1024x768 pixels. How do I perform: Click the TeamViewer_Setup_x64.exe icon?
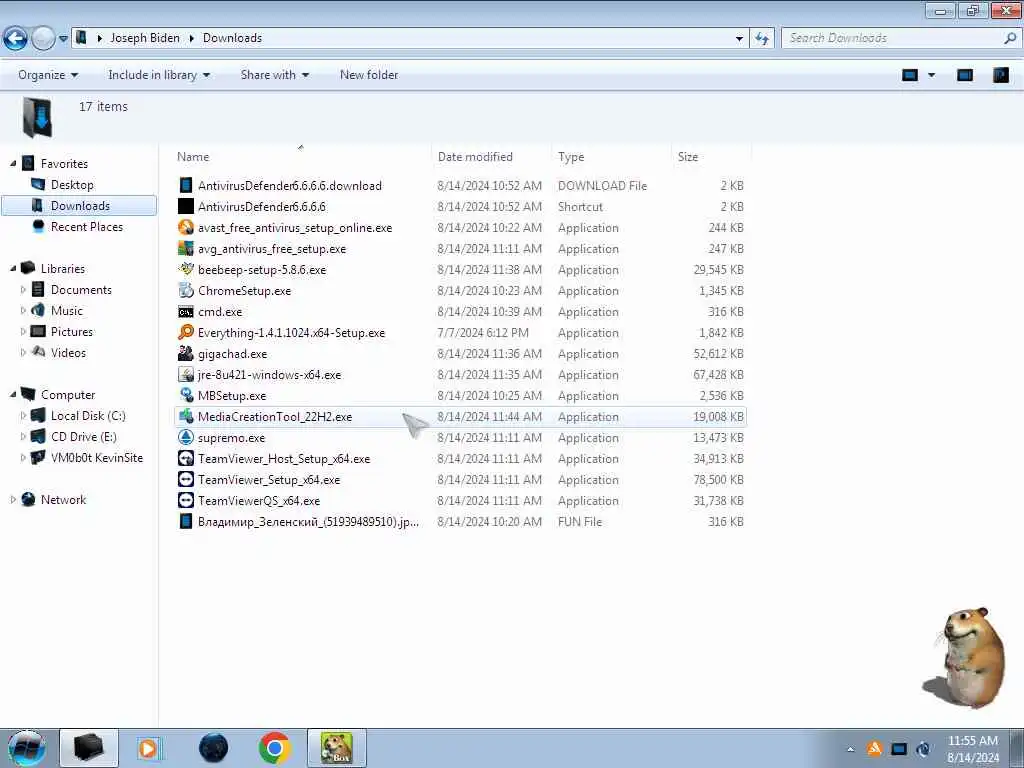click(186, 479)
